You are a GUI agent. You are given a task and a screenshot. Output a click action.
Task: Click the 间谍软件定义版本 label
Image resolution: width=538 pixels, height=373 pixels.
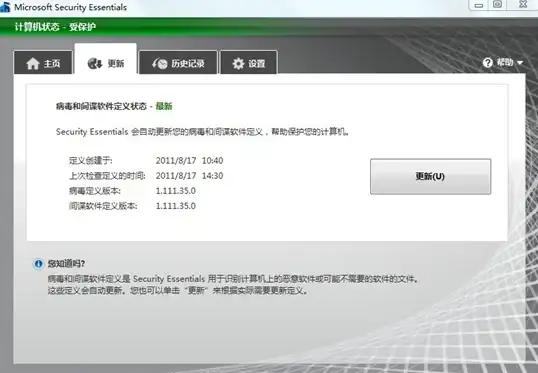click(x=103, y=206)
